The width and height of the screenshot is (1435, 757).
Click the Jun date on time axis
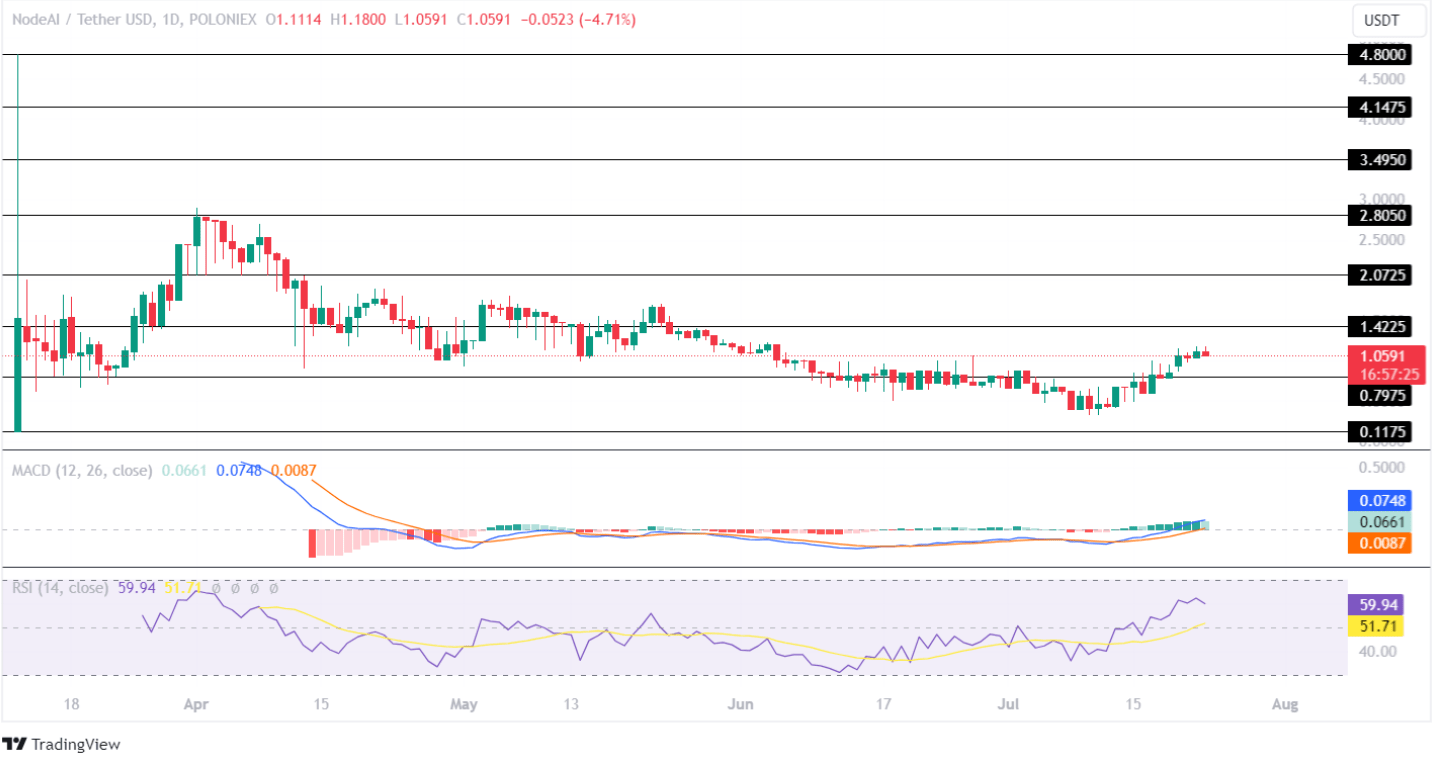[x=740, y=705]
